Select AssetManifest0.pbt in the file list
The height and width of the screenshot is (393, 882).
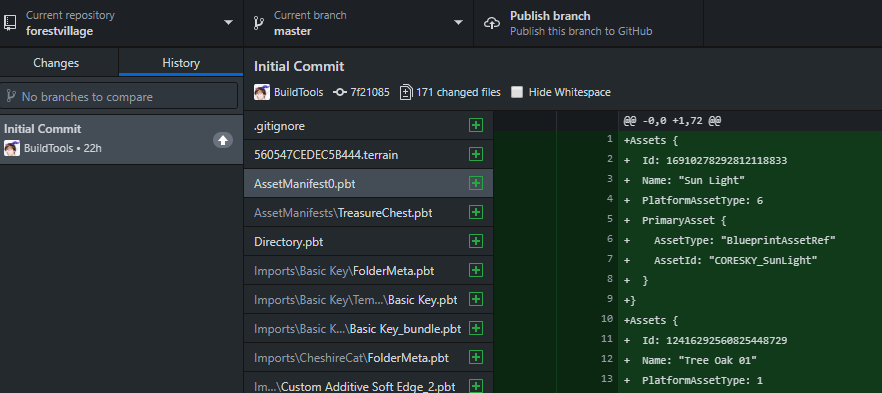pos(368,183)
